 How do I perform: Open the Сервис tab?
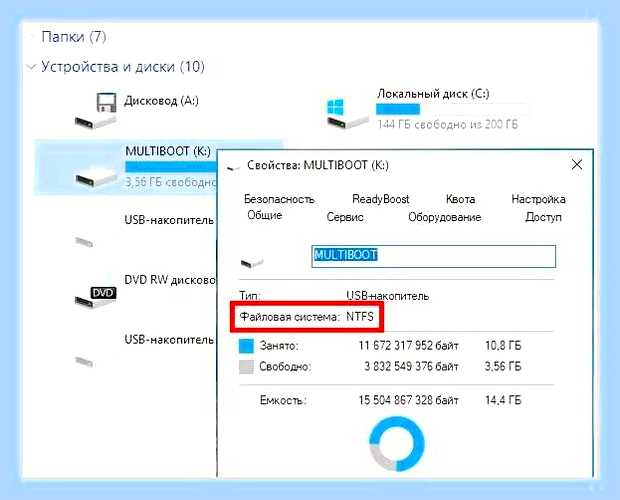[x=345, y=217]
